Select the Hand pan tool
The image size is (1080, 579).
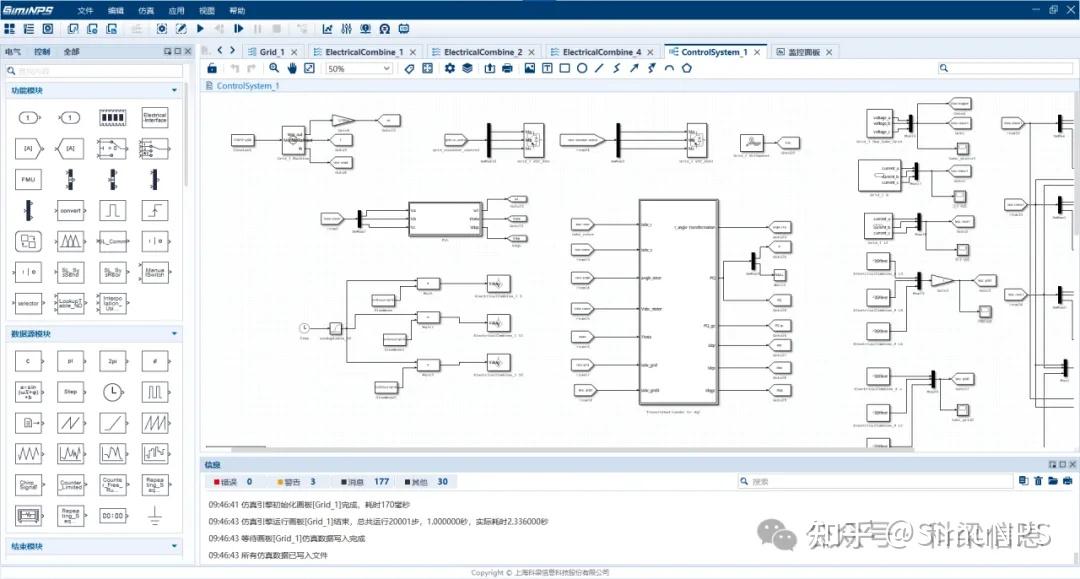coord(291,68)
